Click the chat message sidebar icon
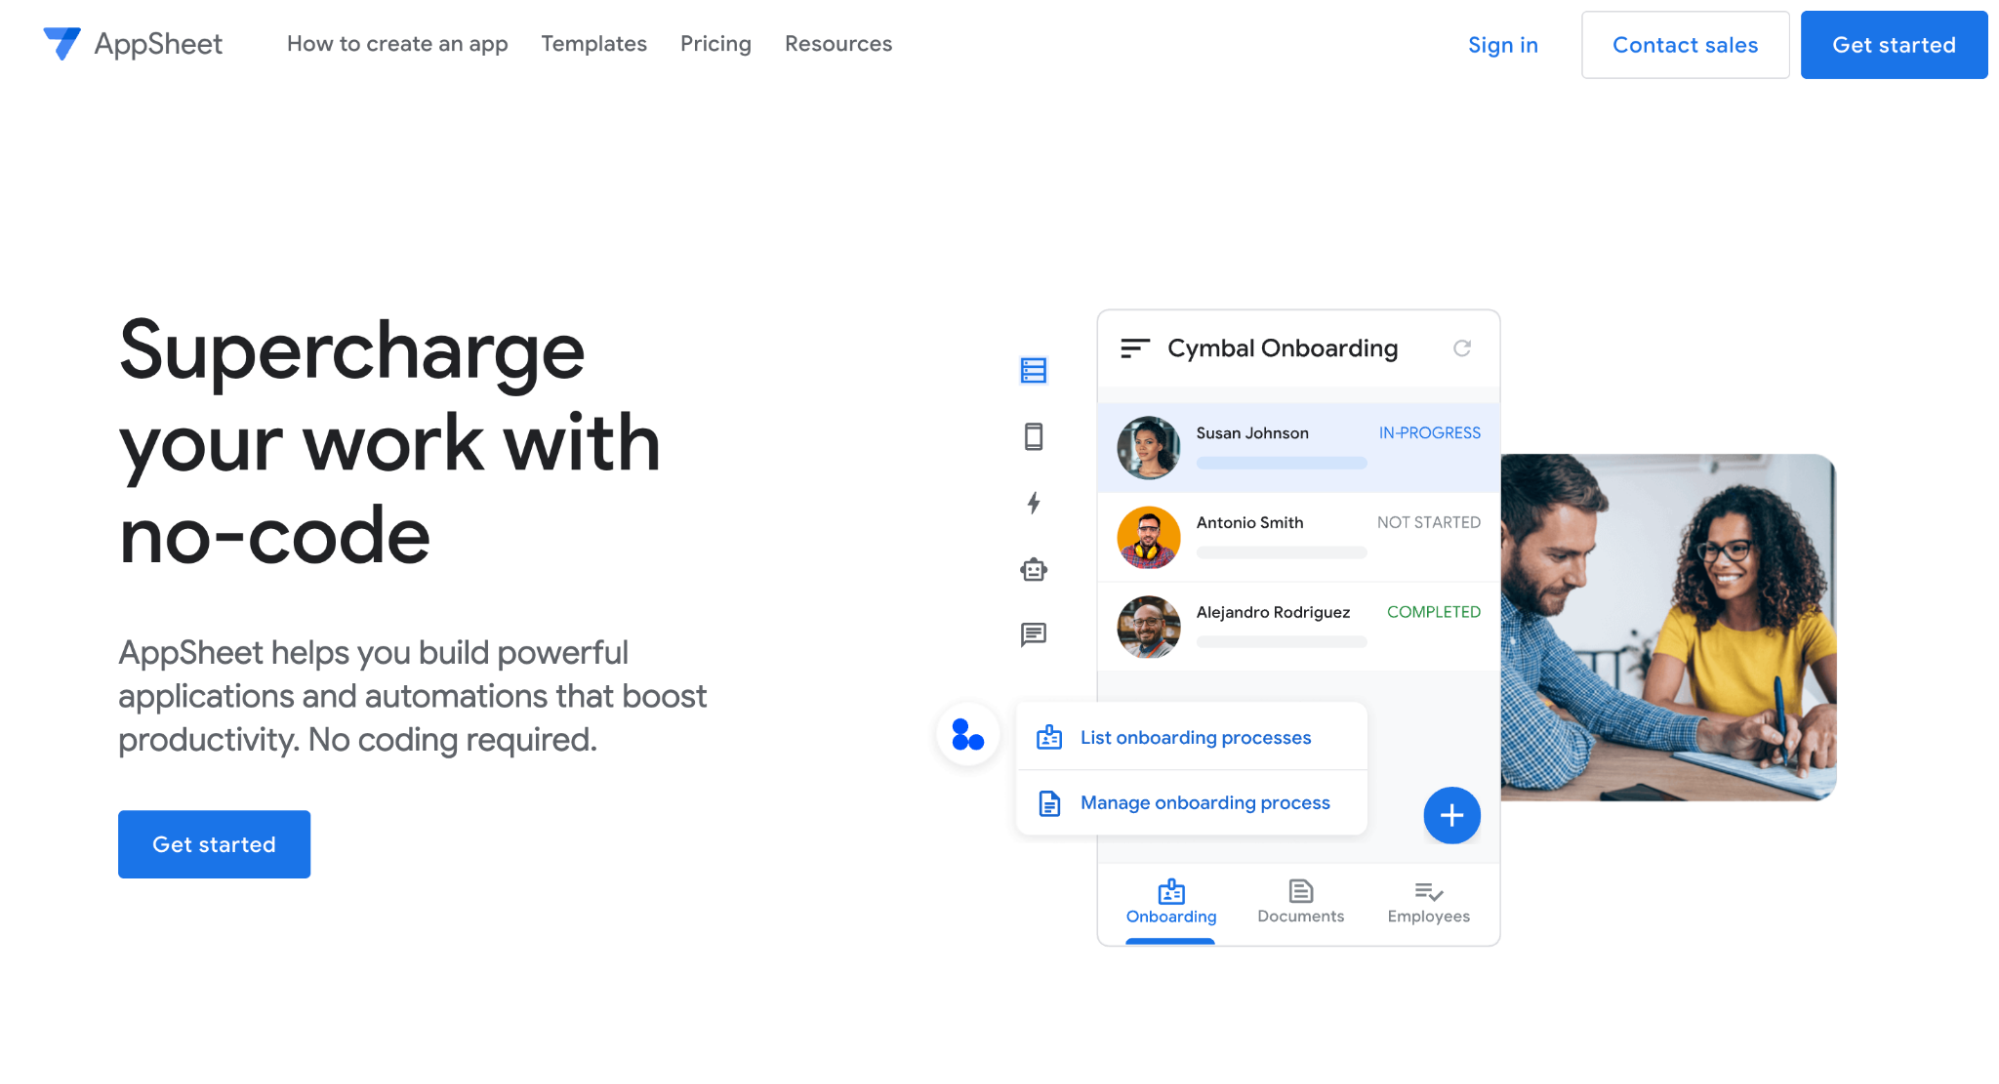Viewport: 1999px width, 1084px height. [x=1033, y=635]
